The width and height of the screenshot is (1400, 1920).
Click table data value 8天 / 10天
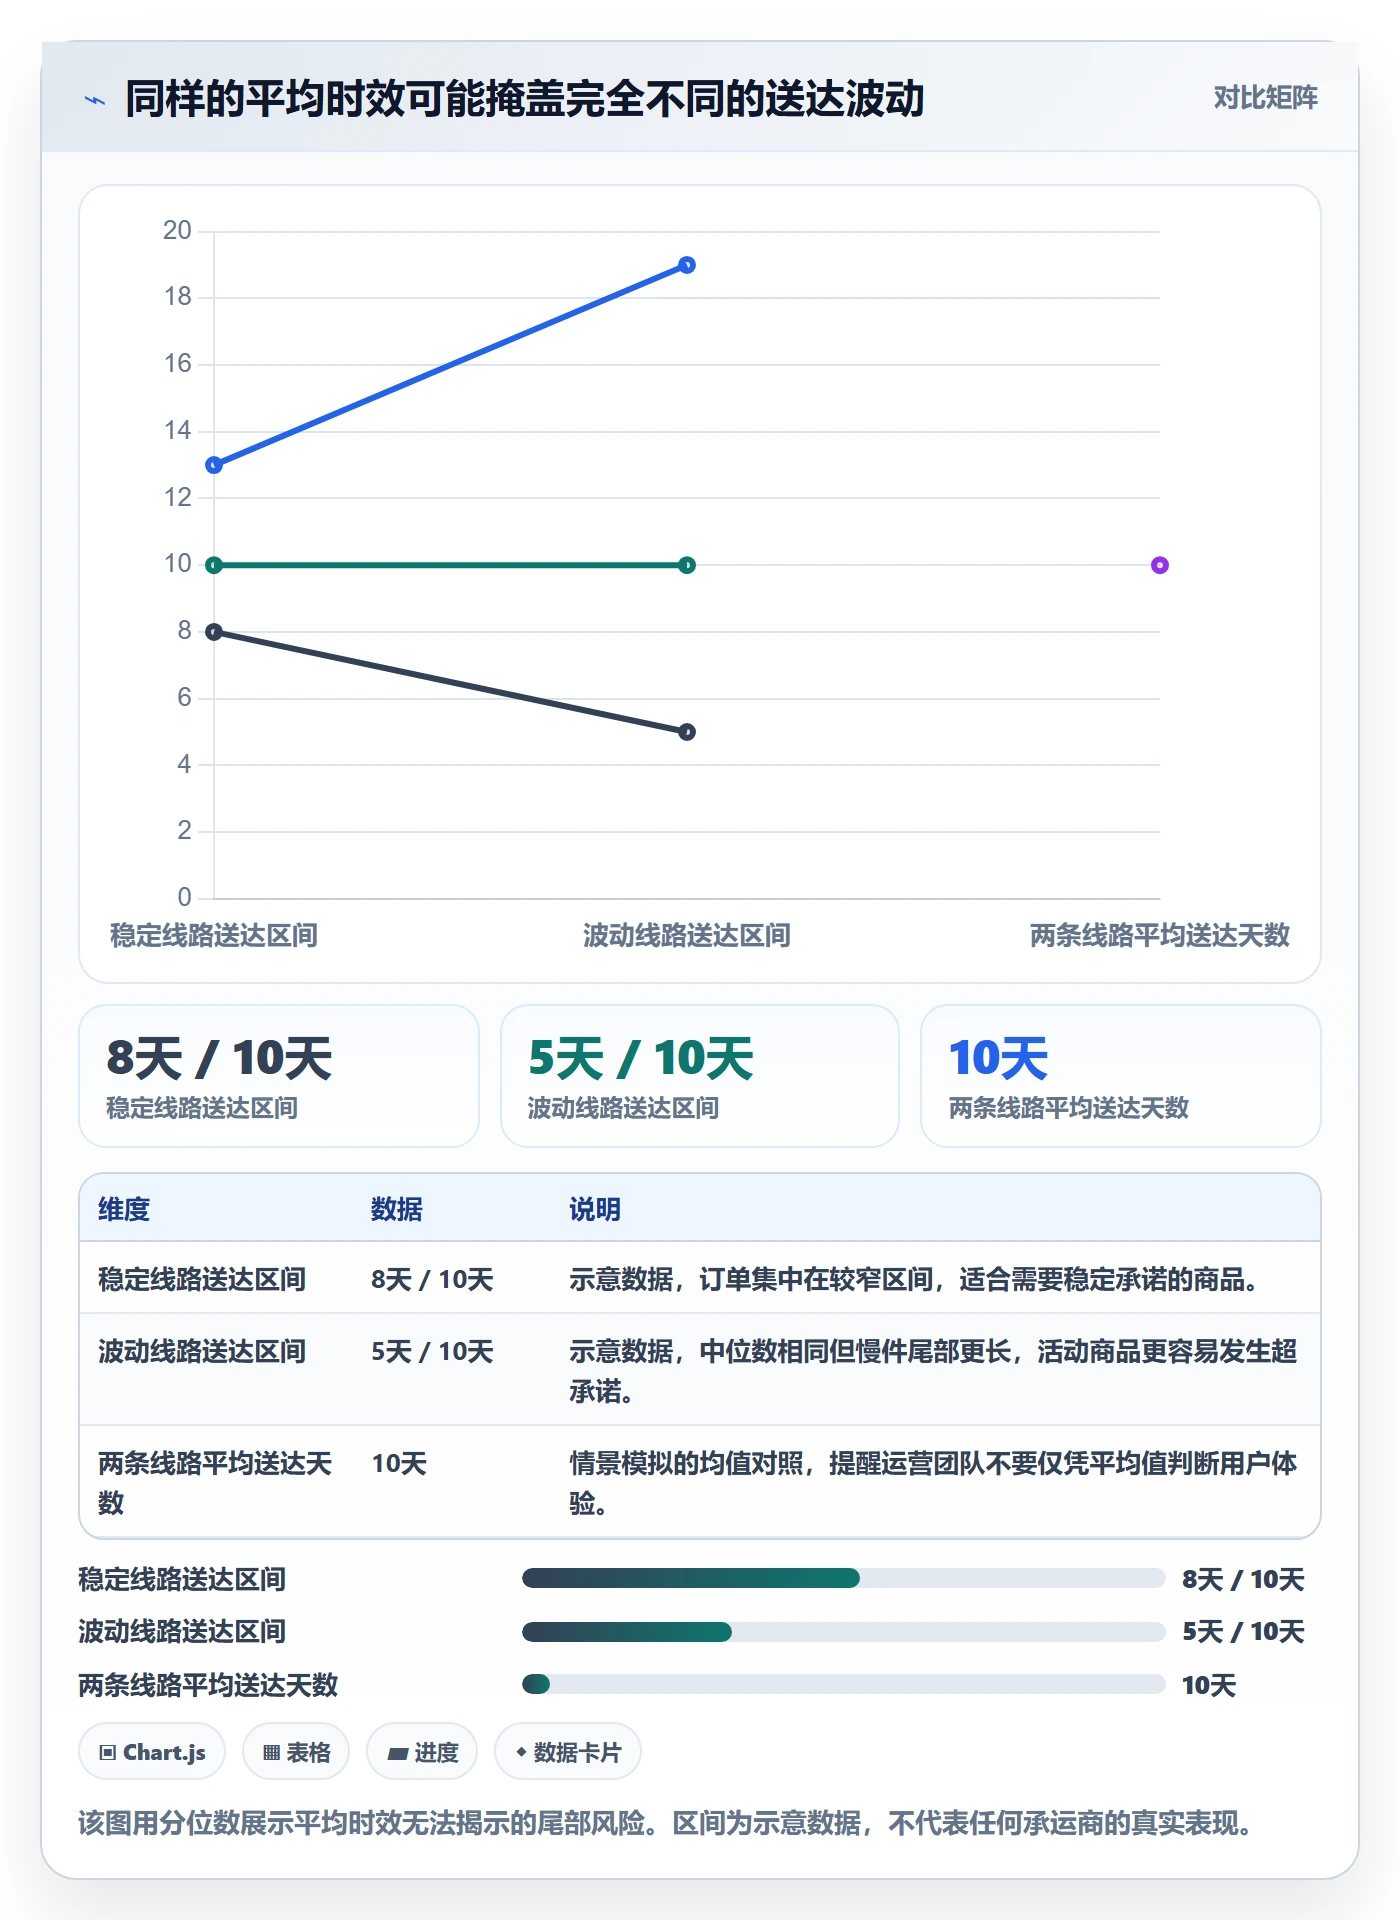pos(432,1279)
